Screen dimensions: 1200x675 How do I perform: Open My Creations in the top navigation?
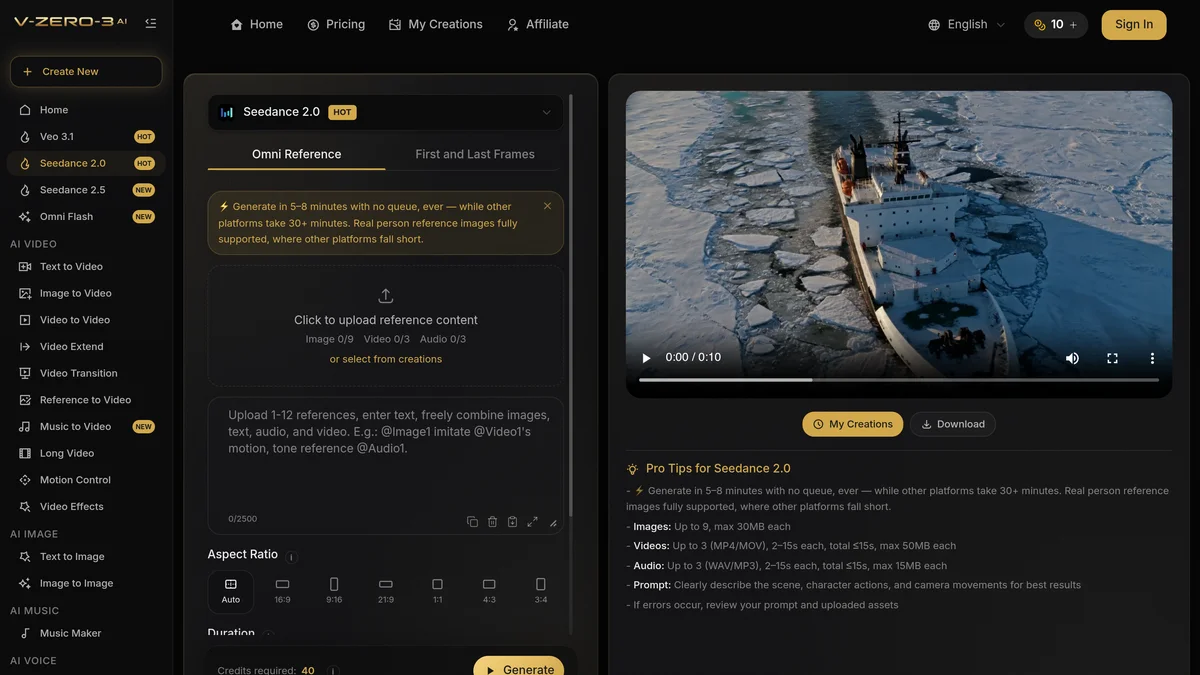(435, 24)
